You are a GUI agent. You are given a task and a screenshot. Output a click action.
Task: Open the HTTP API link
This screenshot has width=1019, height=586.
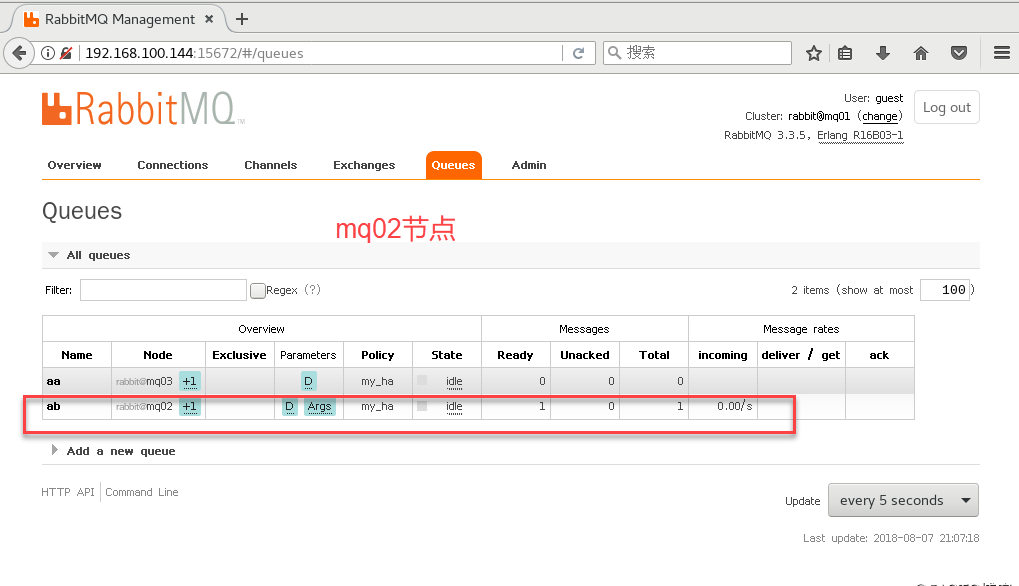point(68,492)
